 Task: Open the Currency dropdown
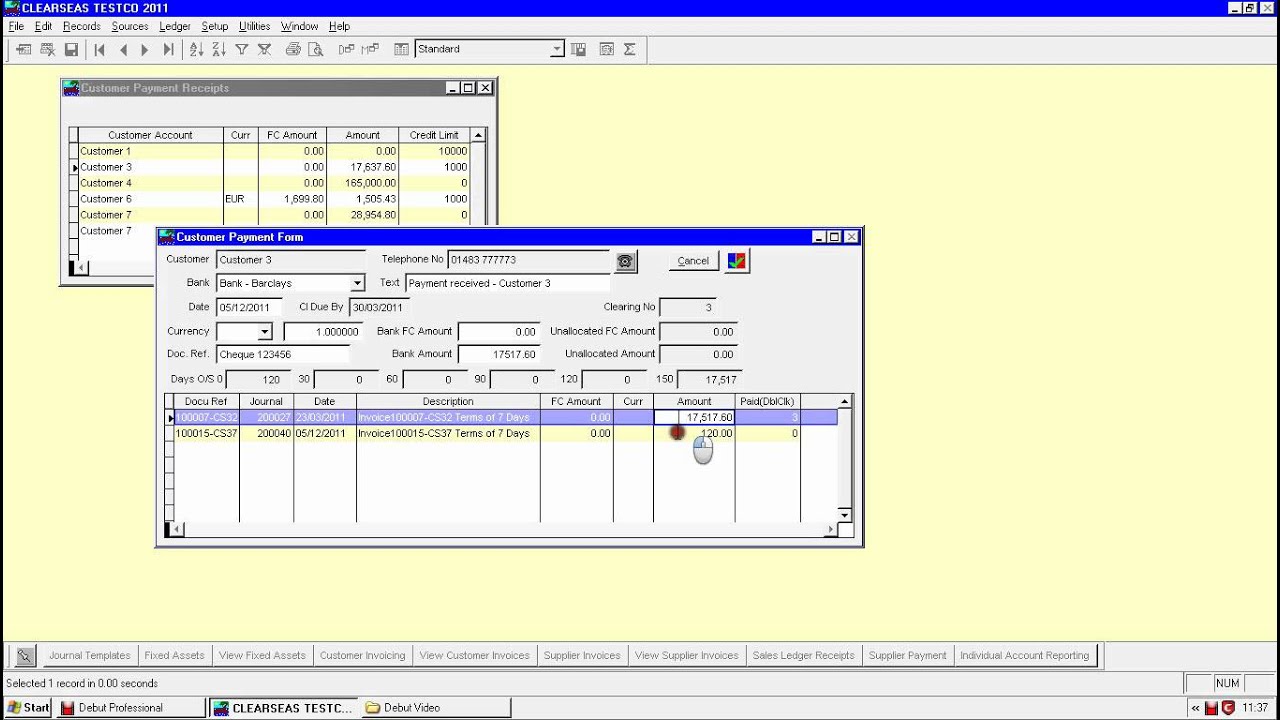tap(265, 332)
